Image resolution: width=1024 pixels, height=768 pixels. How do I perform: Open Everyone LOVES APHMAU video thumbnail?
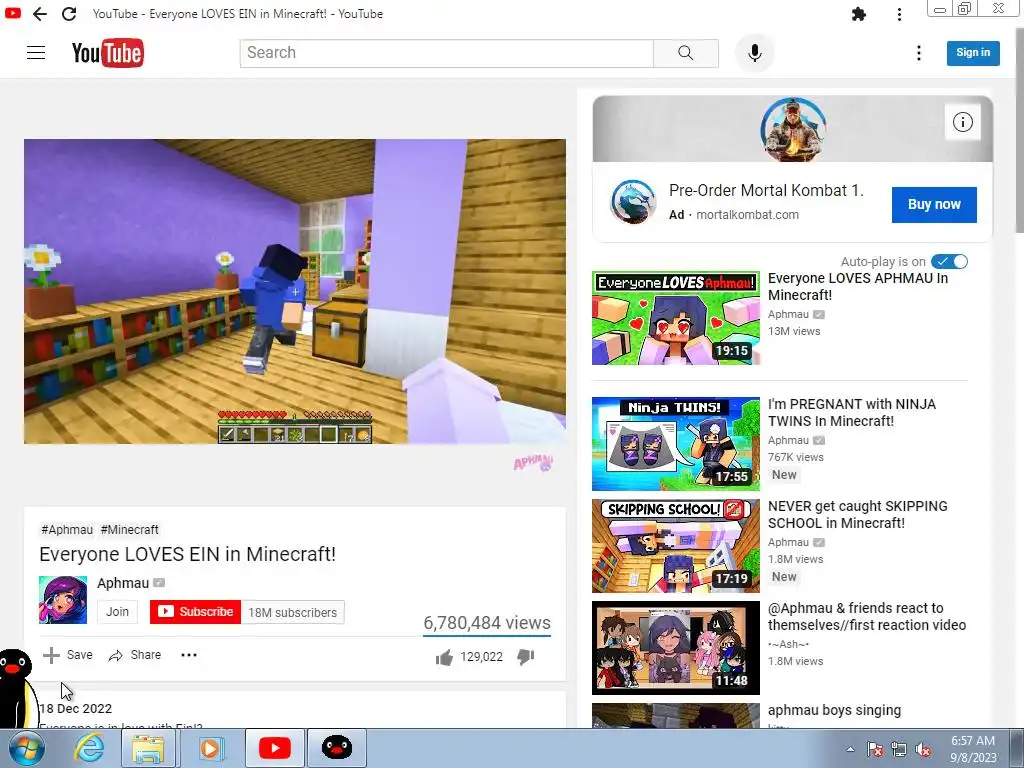pyautogui.click(x=676, y=318)
